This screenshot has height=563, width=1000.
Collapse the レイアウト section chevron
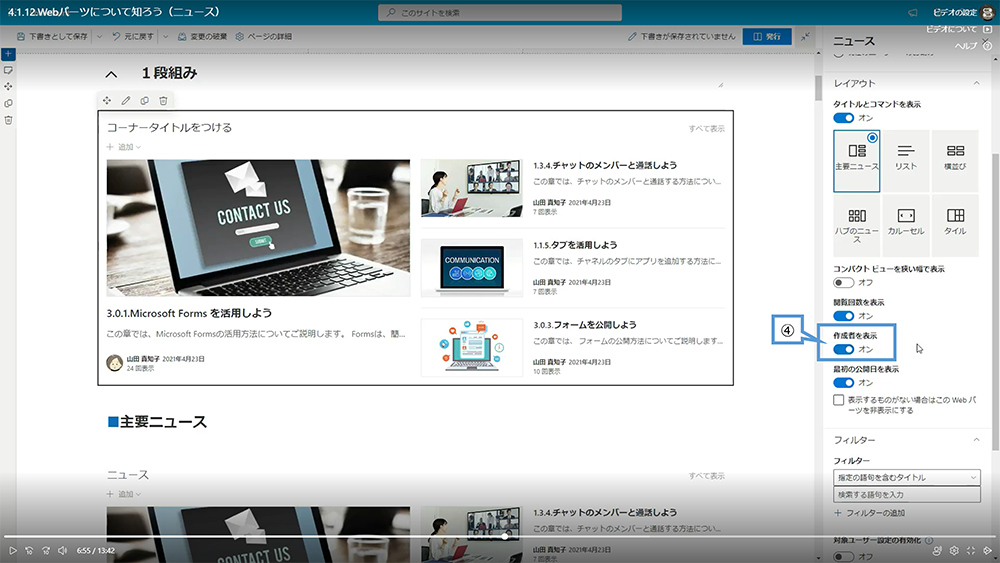976,83
